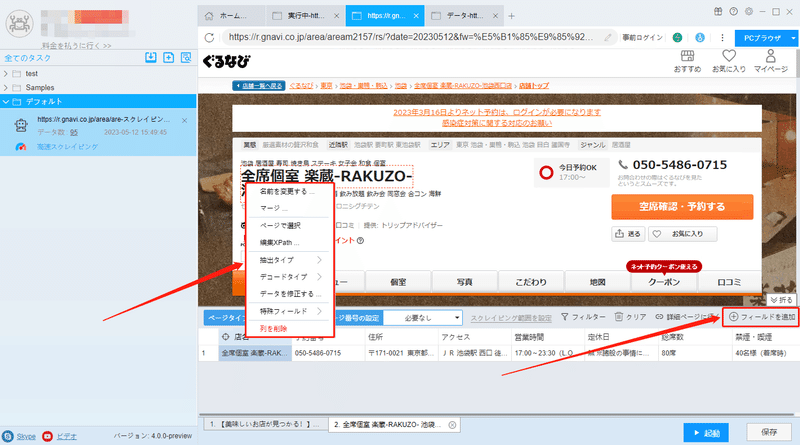Click the 保存 save button

click(769, 432)
